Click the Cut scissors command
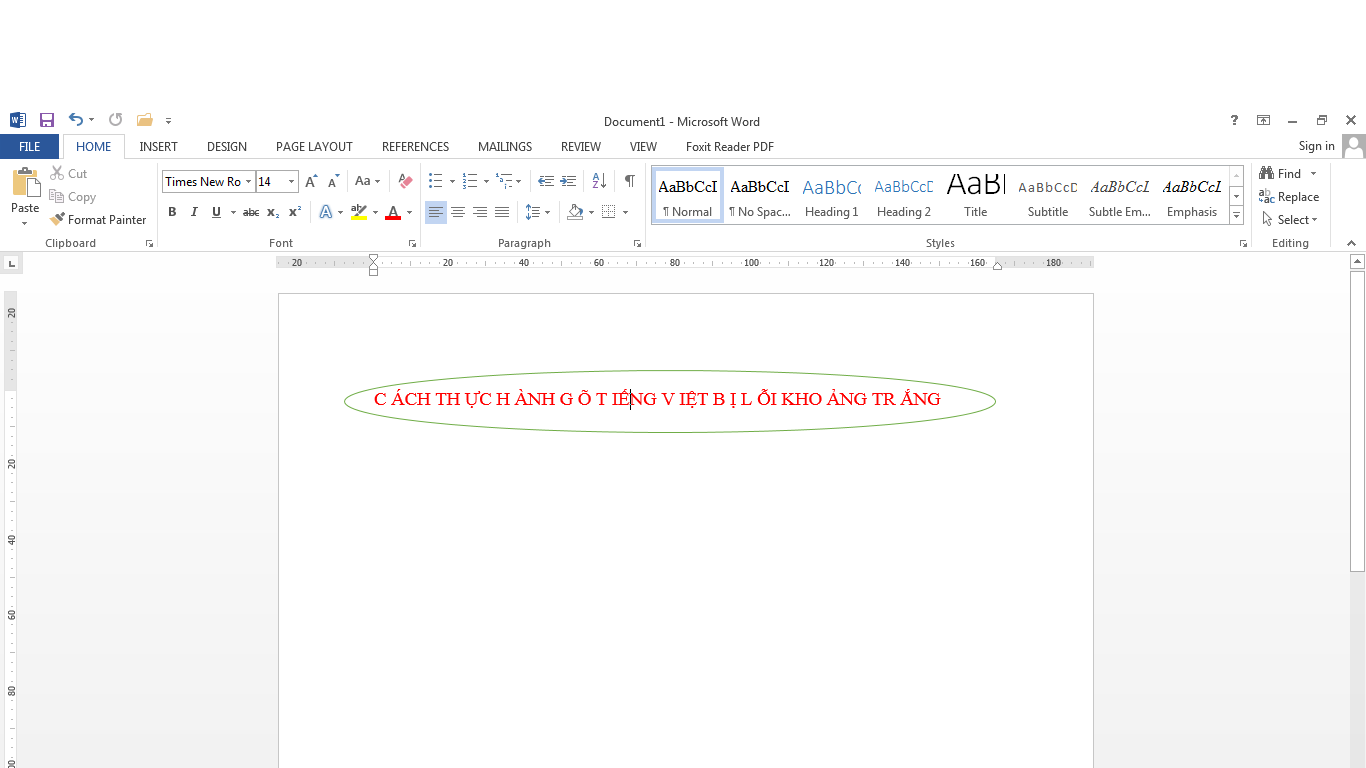This screenshot has height=768, width=1366. [69, 174]
